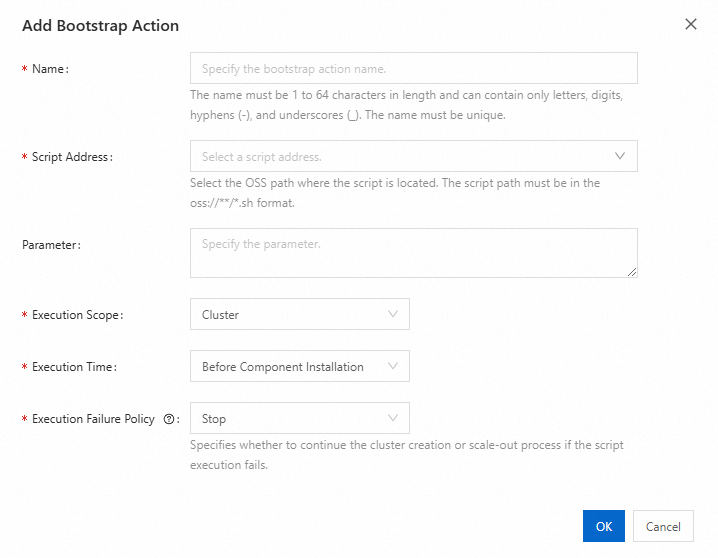718x558 pixels.
Task: Expand the Execution Scope dropdown showing Cluster
Action: [x=290, y=315]
